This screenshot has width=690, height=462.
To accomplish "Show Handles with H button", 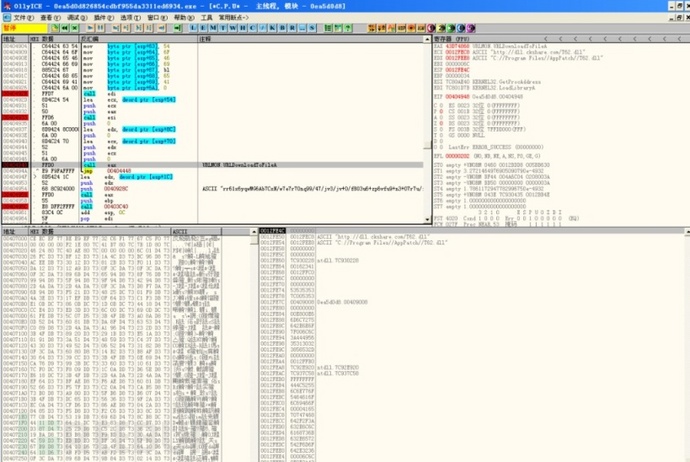I will [x=242, y=28].
